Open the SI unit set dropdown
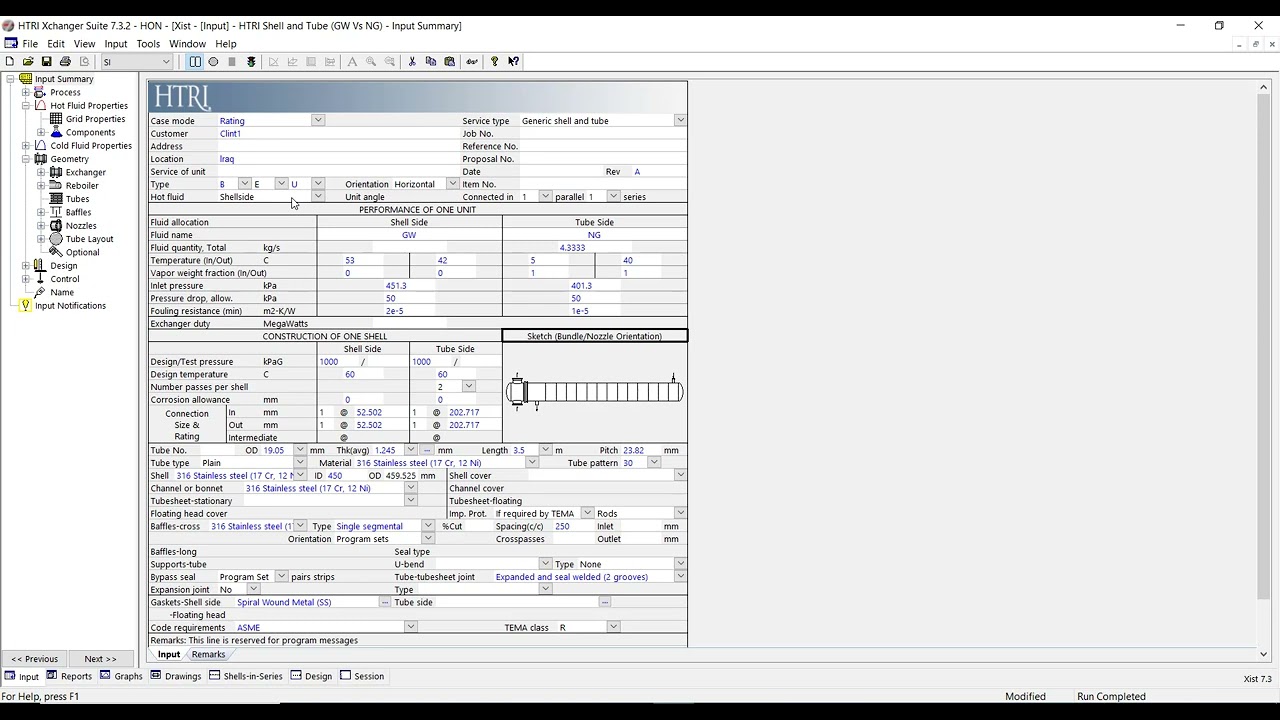The height and width of the screenshot is (720, 1280). click(166, 62)
